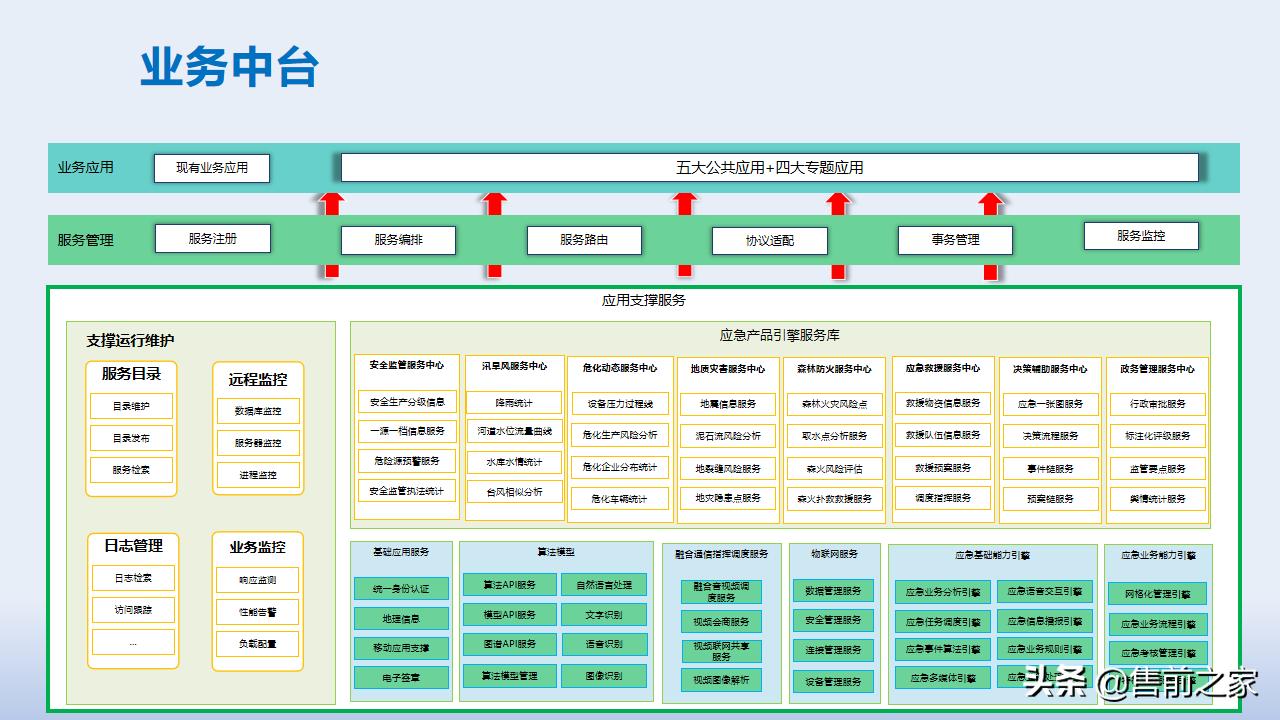This screenshot has width=1280, height=720.
Task: Click the 服务注册 button
Action: 212,238
